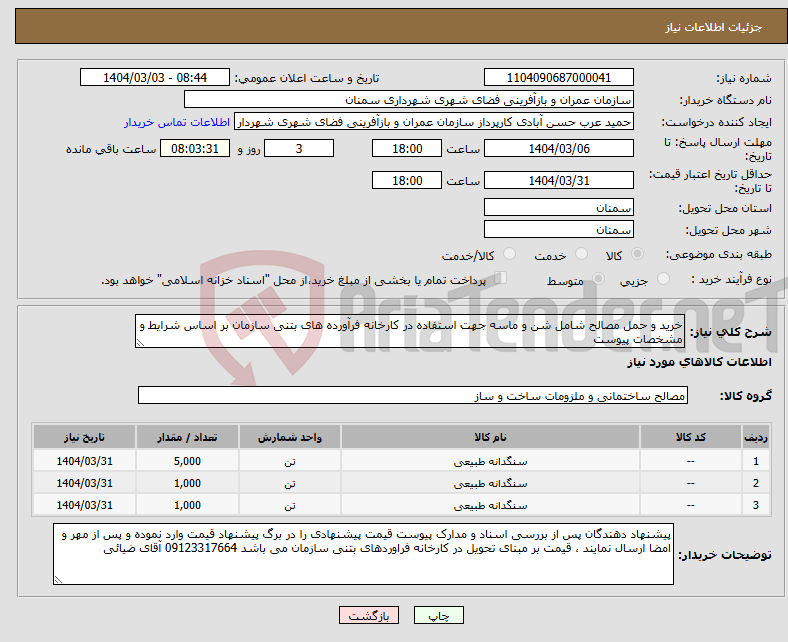Click the response deadline date 1404/03/06
This screenshot has height=642, width=788.
tap(558, 148)
